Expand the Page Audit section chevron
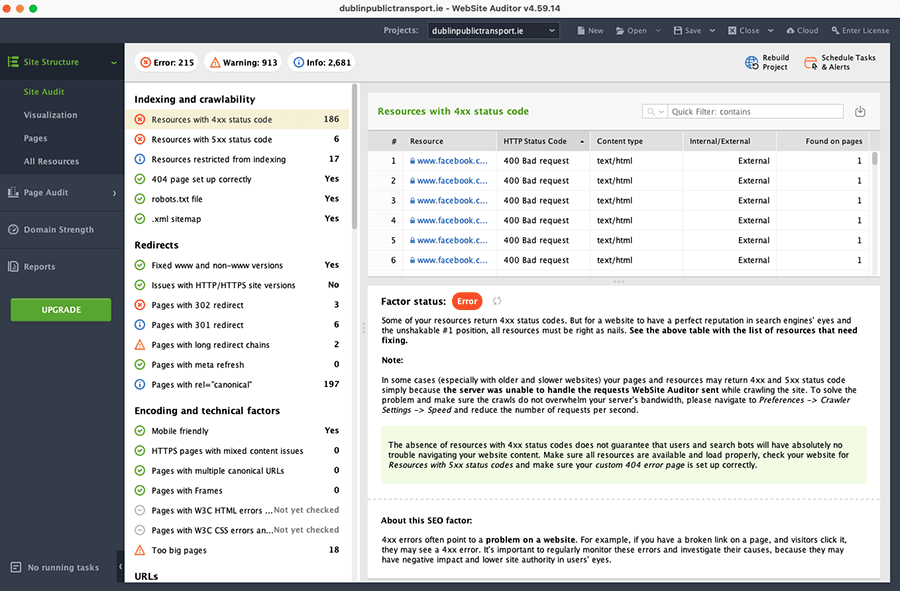The image size is (900, 591). tap(114, 193)
